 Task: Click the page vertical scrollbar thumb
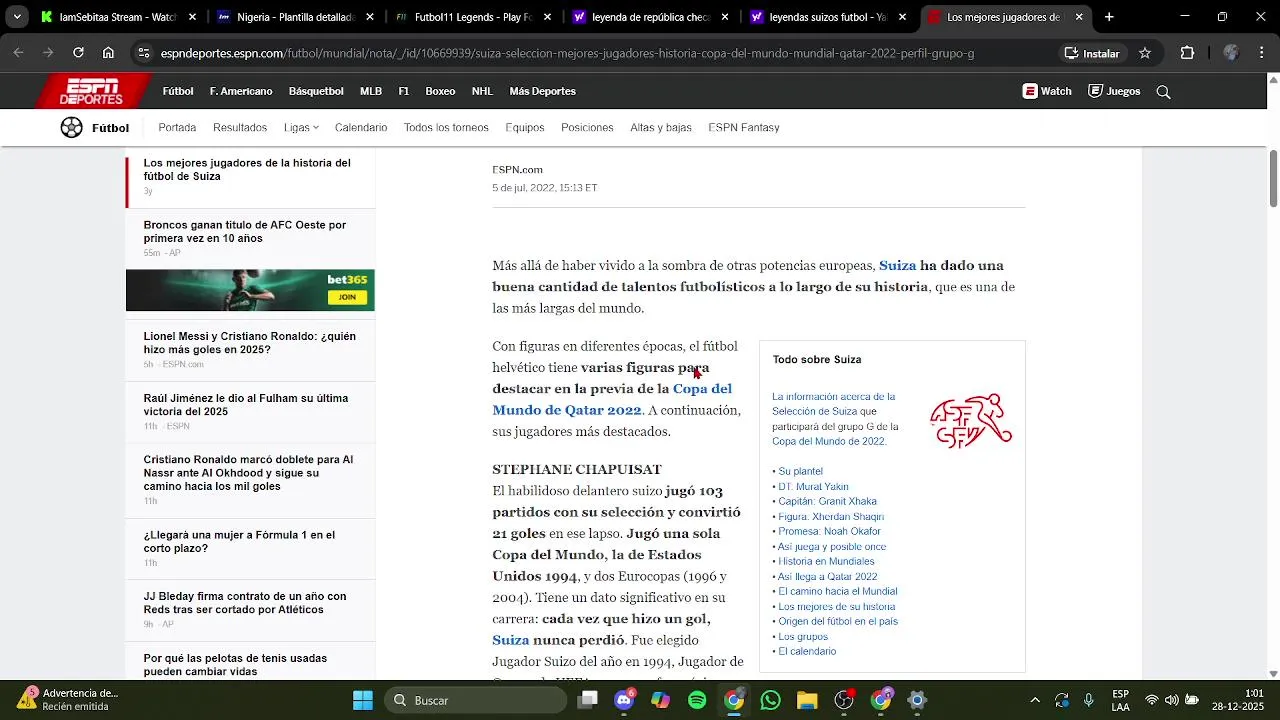tap(1273, 179)
